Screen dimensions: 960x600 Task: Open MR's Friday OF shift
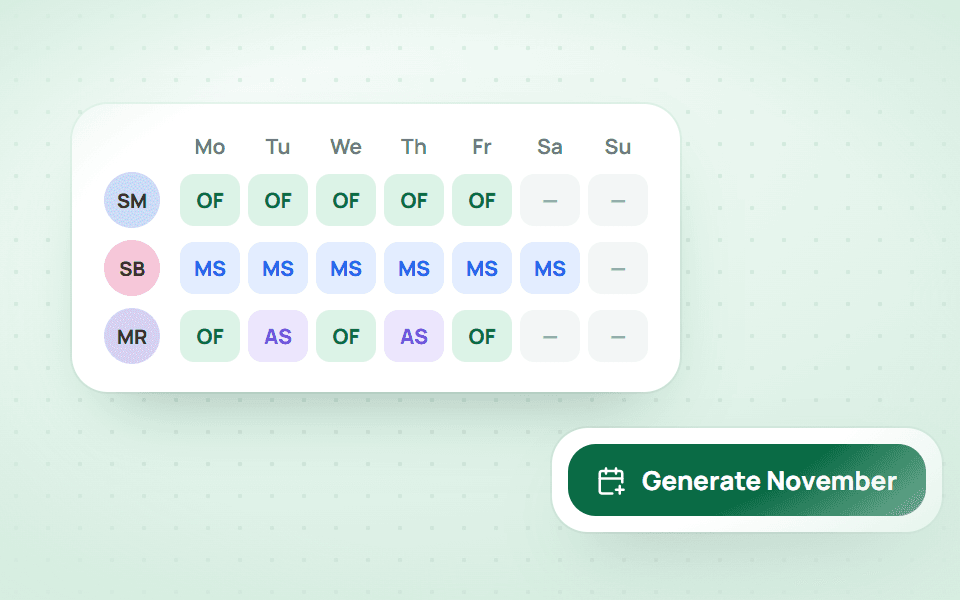[x=482, y=336]
